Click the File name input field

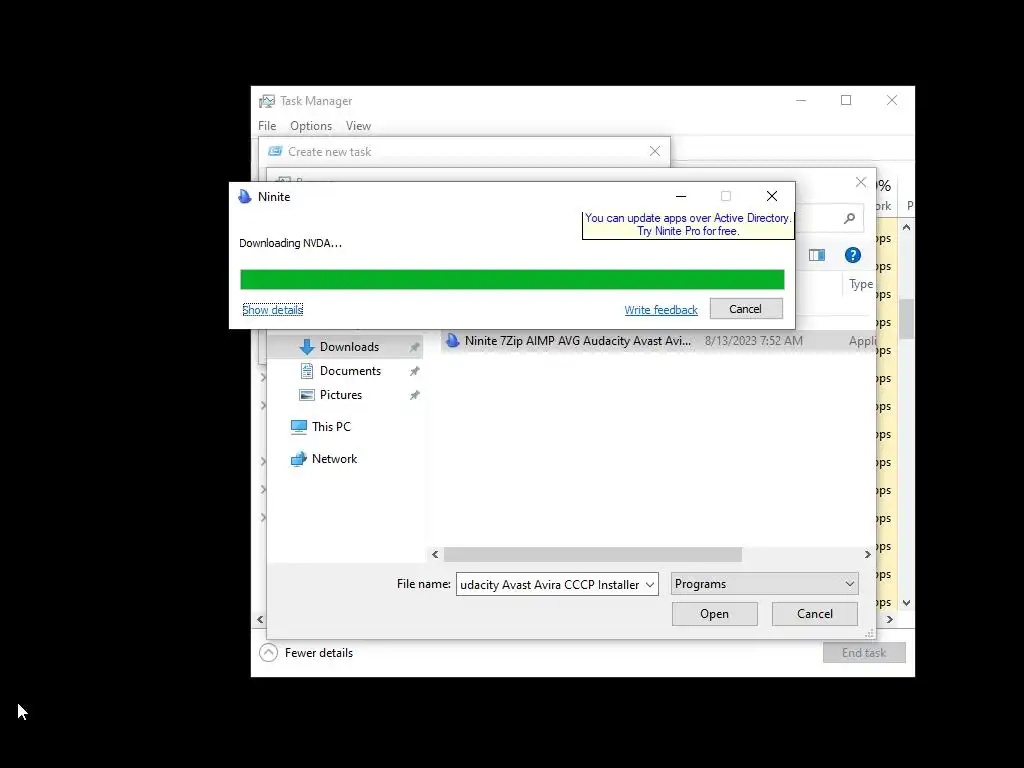[550, 584]
